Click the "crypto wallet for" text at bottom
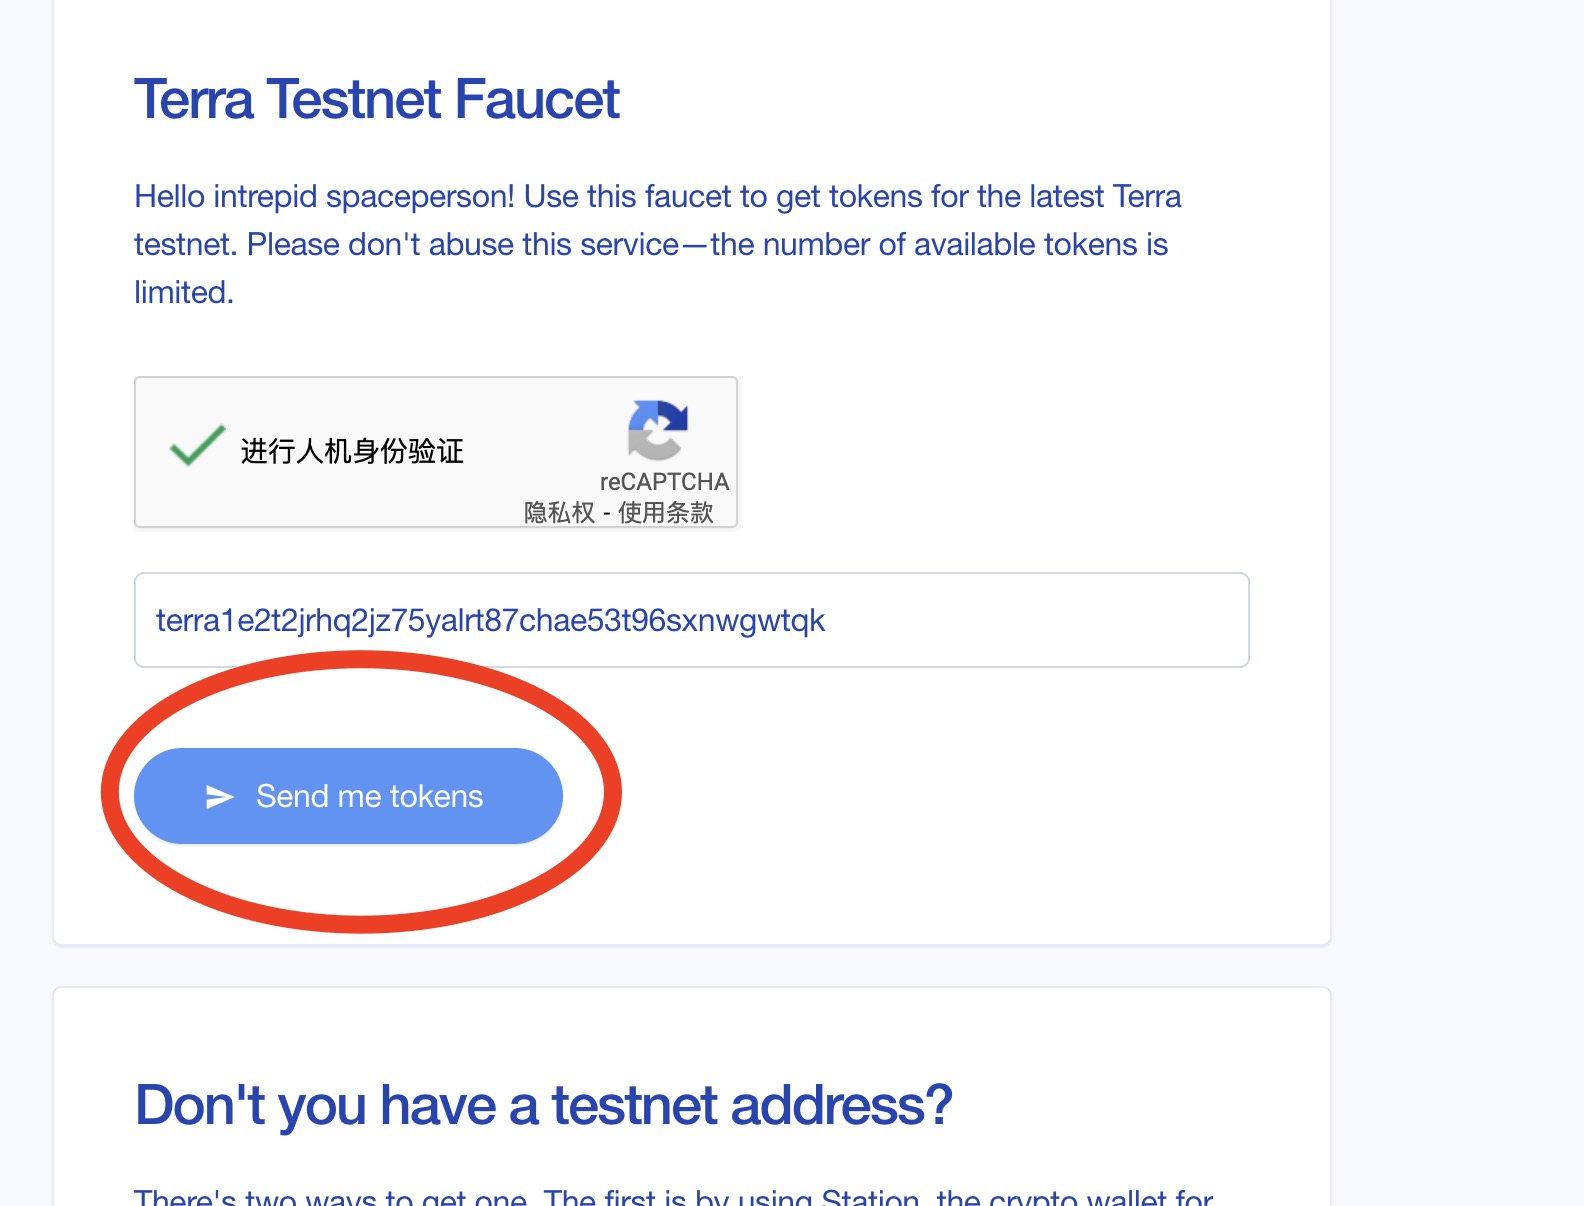 tap(1100, 1197)
